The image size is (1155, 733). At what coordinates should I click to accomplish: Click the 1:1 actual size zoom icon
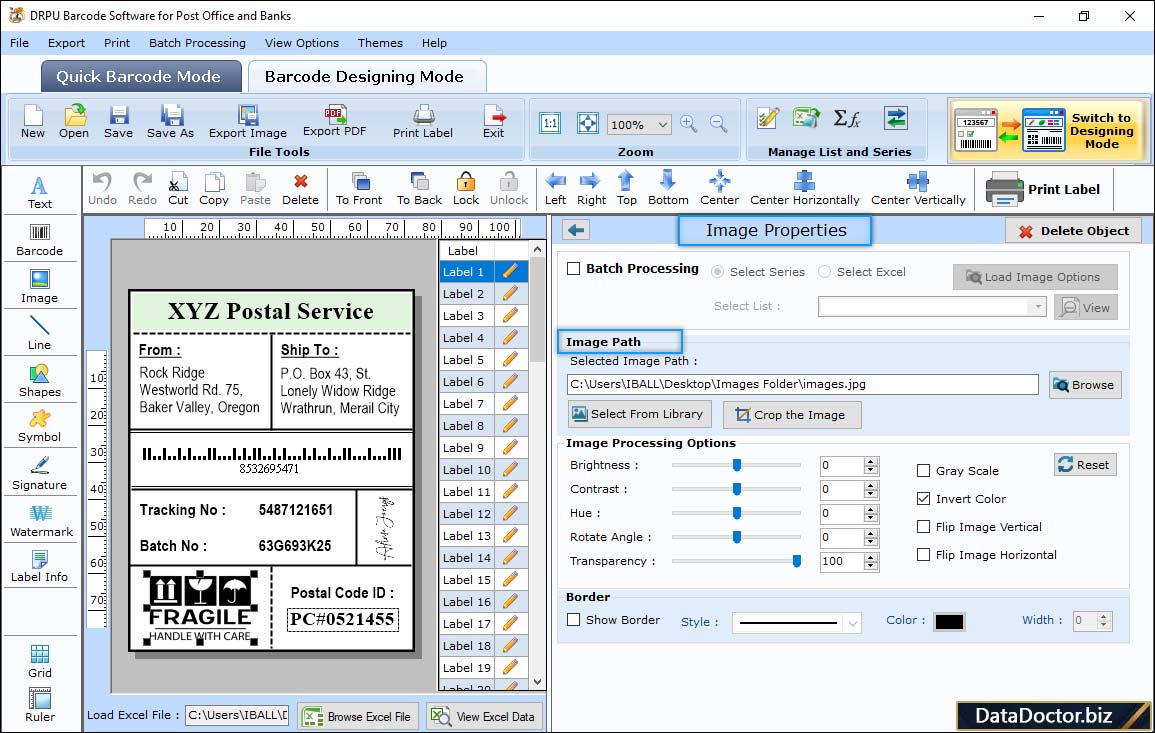(x=550, y=123)
